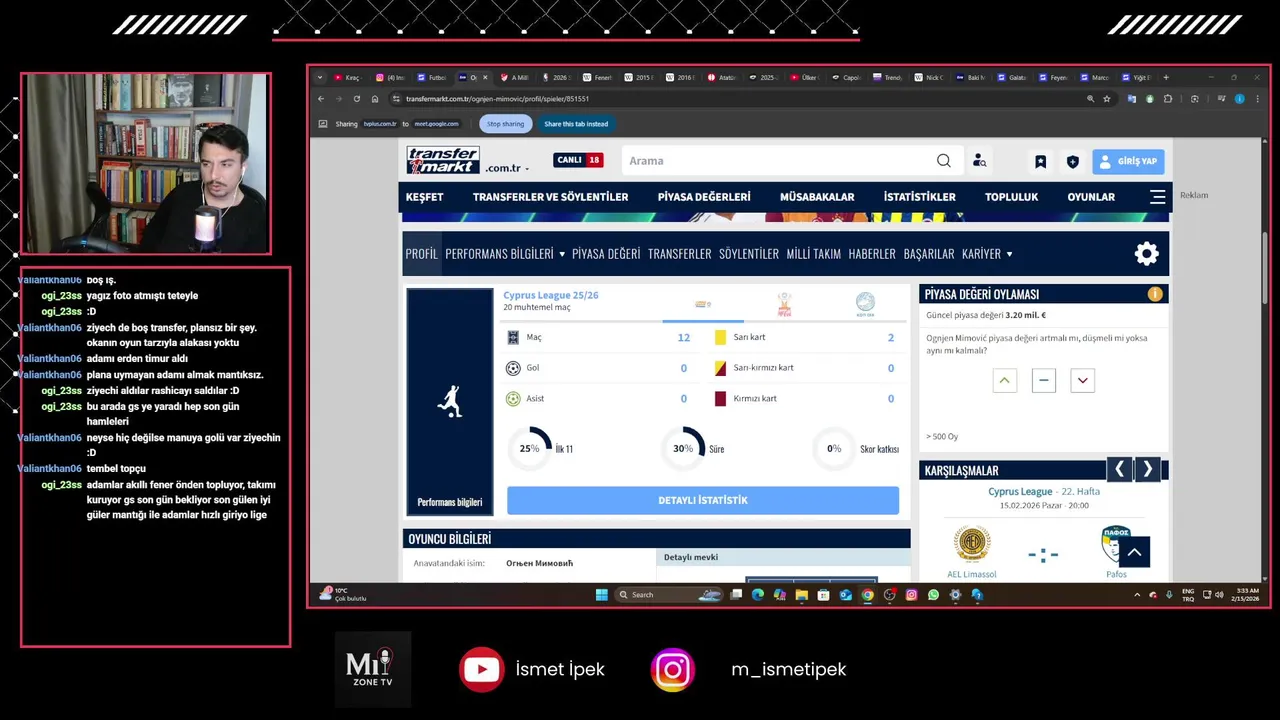Screen dimensions: 1280x720
Task: Click the piyasa değeri info icon
Action: pos(1155,294)
